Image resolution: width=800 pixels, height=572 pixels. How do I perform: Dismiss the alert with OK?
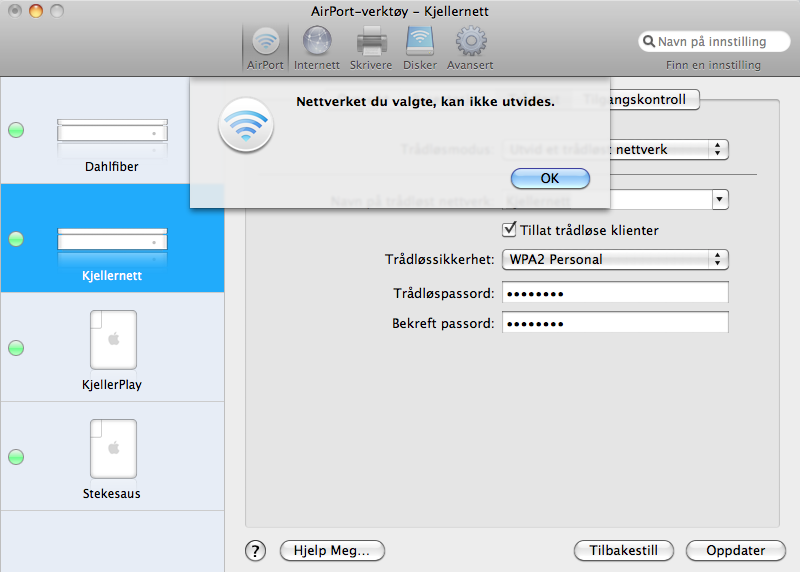click(x=550, y=179)
